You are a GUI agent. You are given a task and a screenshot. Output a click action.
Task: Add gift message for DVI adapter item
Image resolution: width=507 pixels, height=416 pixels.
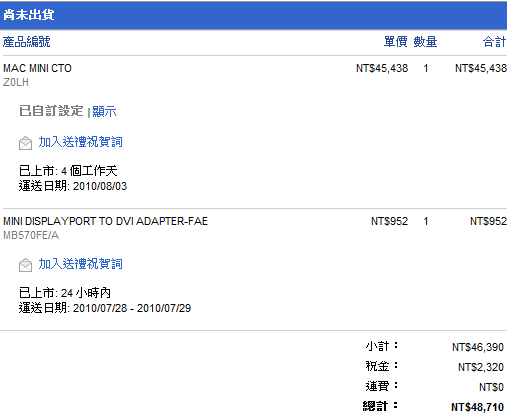coord(80,264)
